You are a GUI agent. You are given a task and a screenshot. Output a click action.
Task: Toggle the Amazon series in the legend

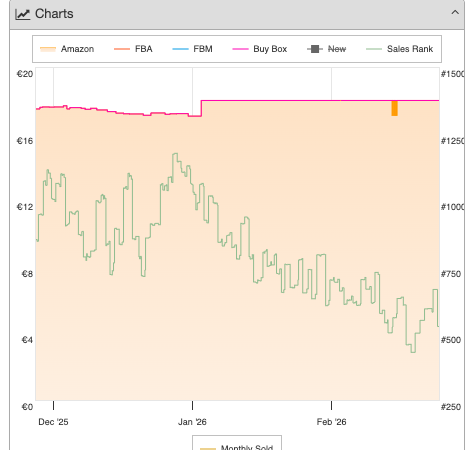tap(67, 49)
